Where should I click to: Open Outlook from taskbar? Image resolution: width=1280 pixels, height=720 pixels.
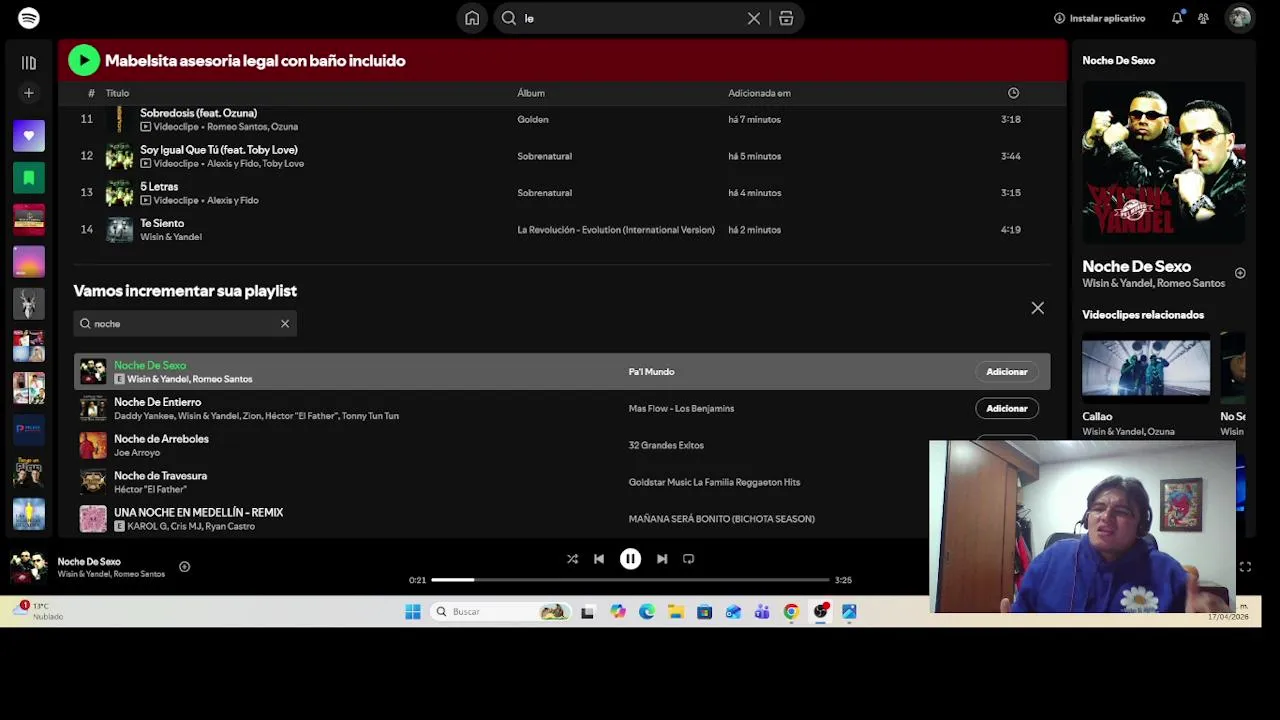(x=733, y=612)
